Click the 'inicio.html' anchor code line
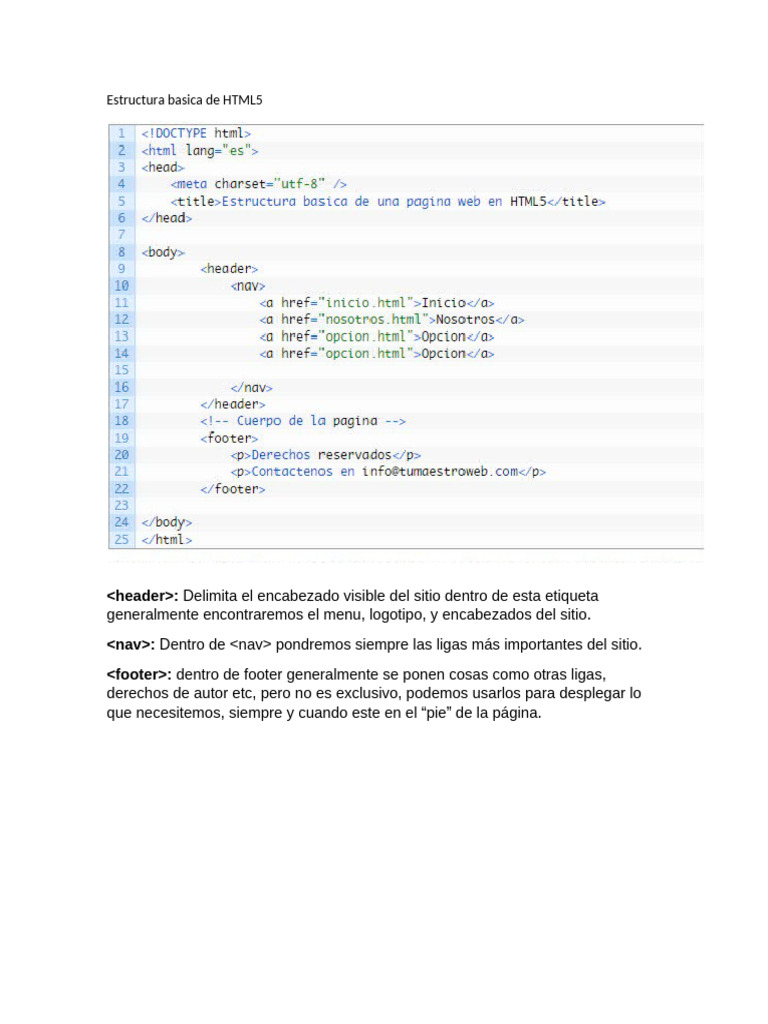The width and height of the screenshot is (768, 1024). 377,302
